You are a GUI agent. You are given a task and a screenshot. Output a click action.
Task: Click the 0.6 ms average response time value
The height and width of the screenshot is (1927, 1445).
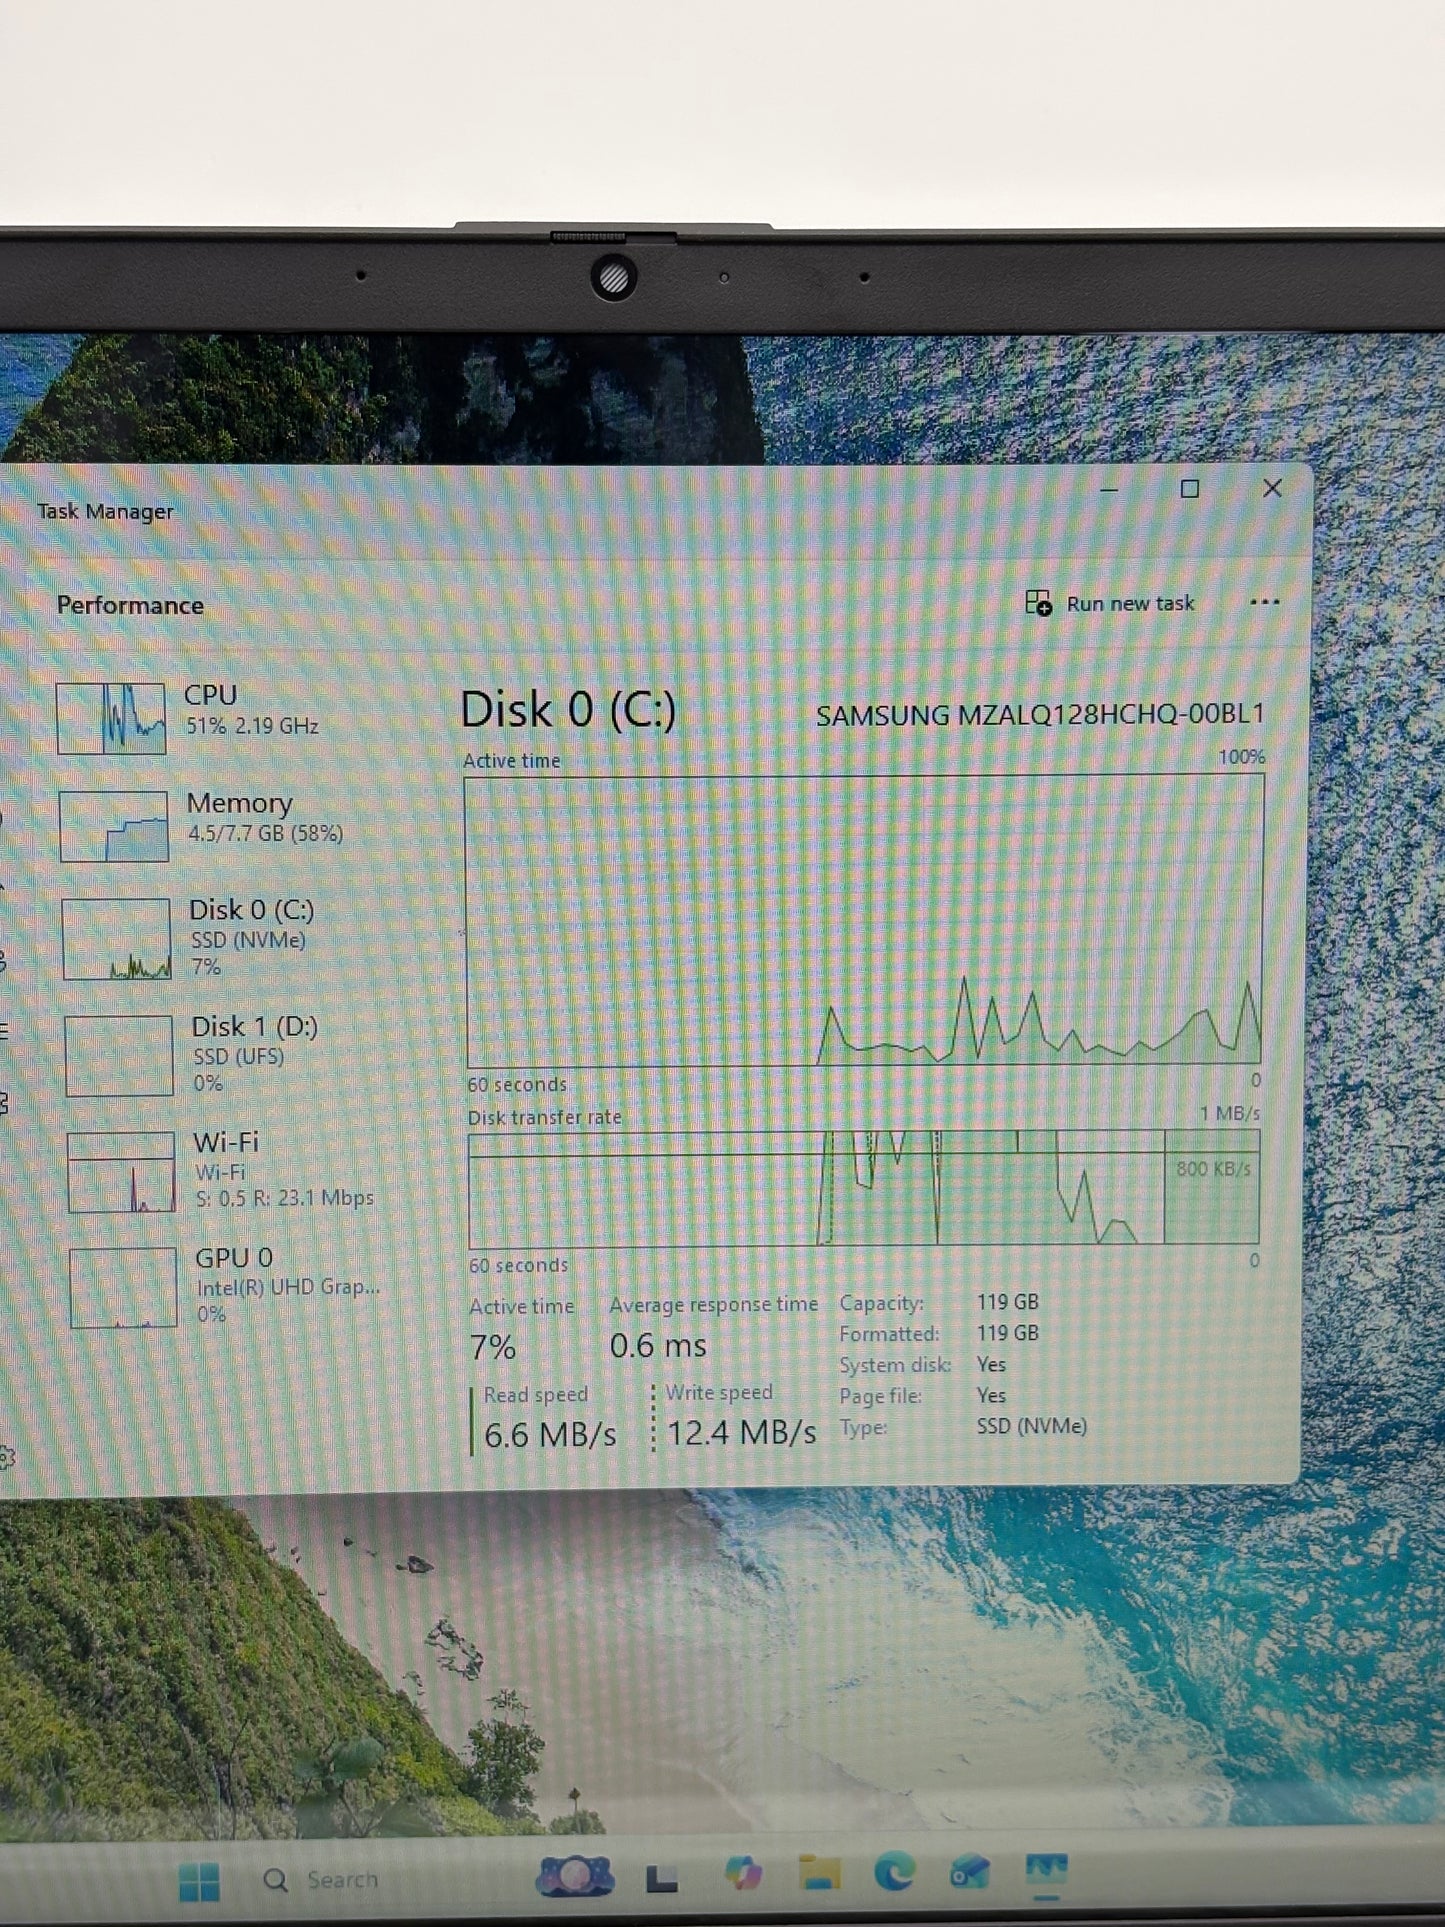658,1346
